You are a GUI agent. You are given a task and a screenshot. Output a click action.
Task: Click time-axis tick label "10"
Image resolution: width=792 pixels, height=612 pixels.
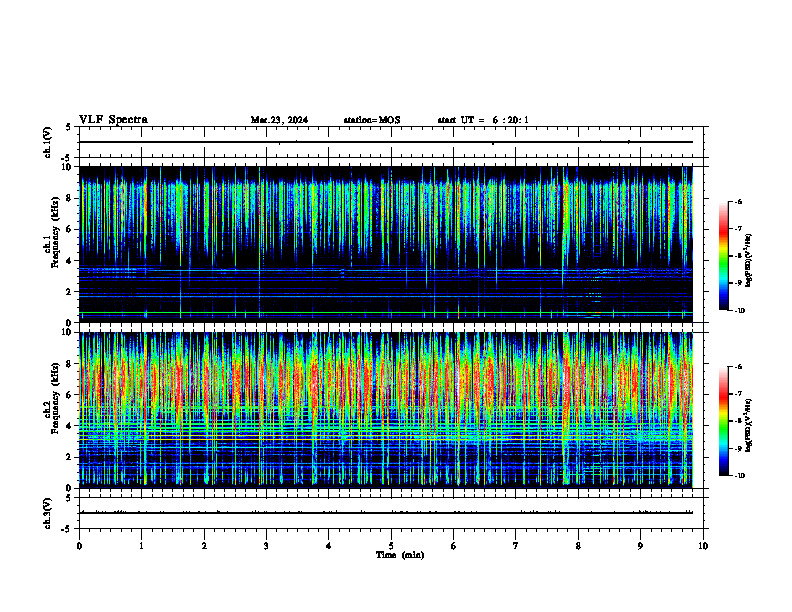pyautogui.click(x=703, y=546)
